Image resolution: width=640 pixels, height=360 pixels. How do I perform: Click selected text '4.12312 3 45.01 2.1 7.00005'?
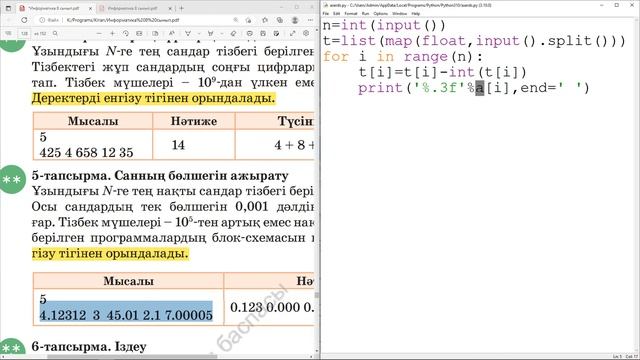tap(126, 315)
